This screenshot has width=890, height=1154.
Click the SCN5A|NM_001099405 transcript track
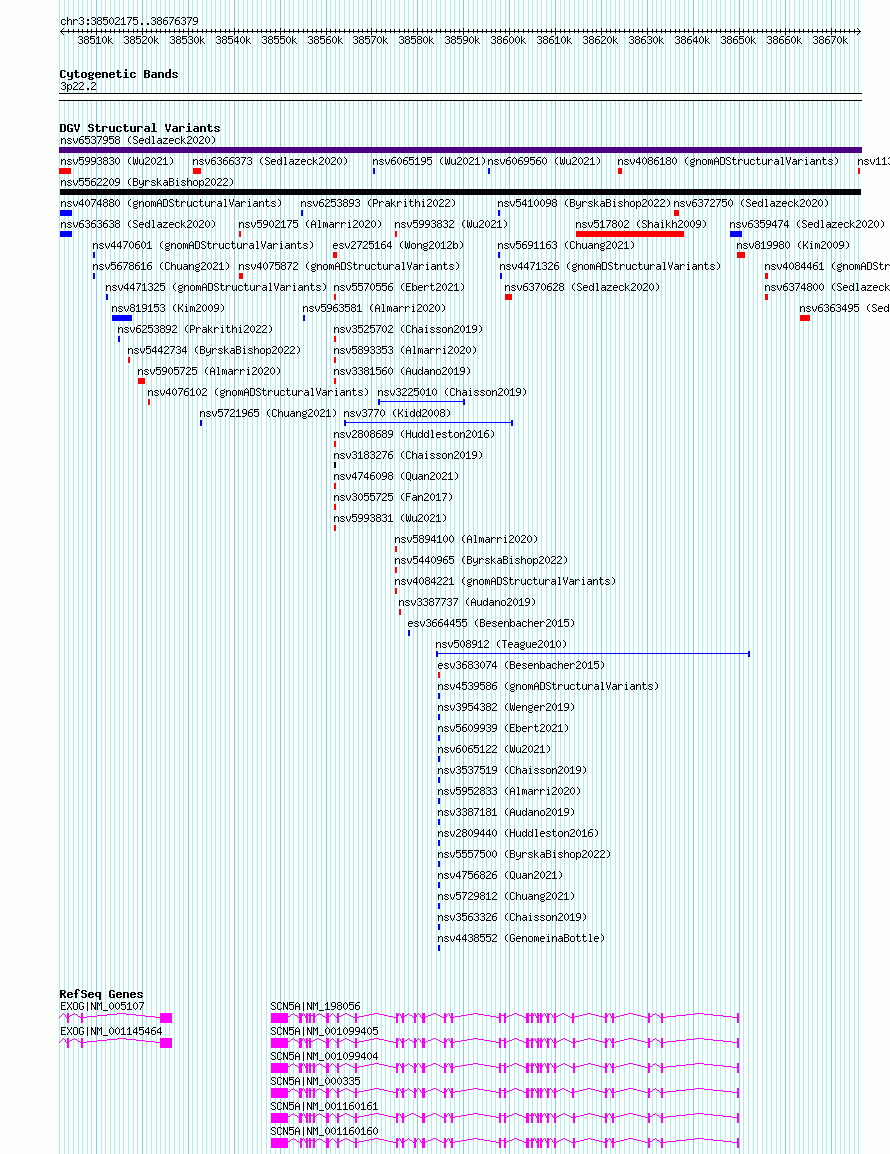[505, 1043]
